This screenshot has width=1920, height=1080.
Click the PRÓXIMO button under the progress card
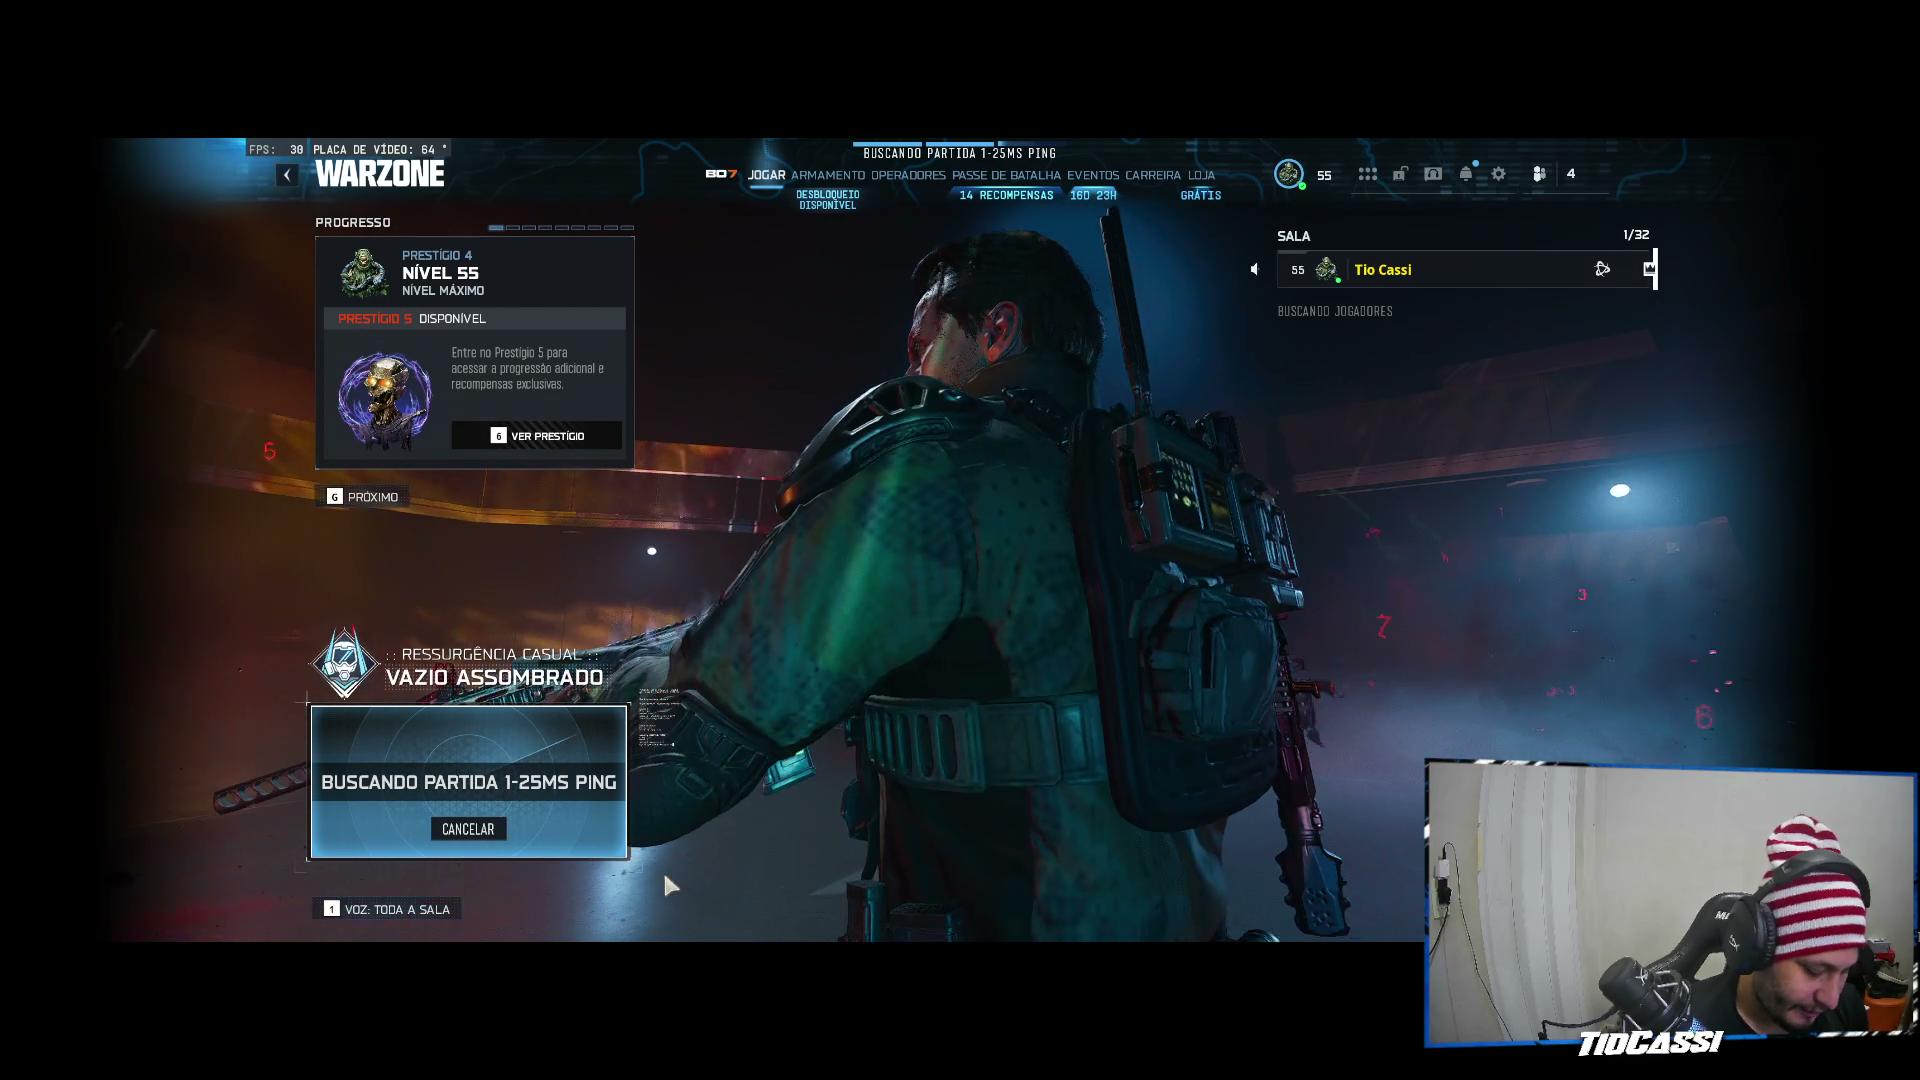[363, 497]
